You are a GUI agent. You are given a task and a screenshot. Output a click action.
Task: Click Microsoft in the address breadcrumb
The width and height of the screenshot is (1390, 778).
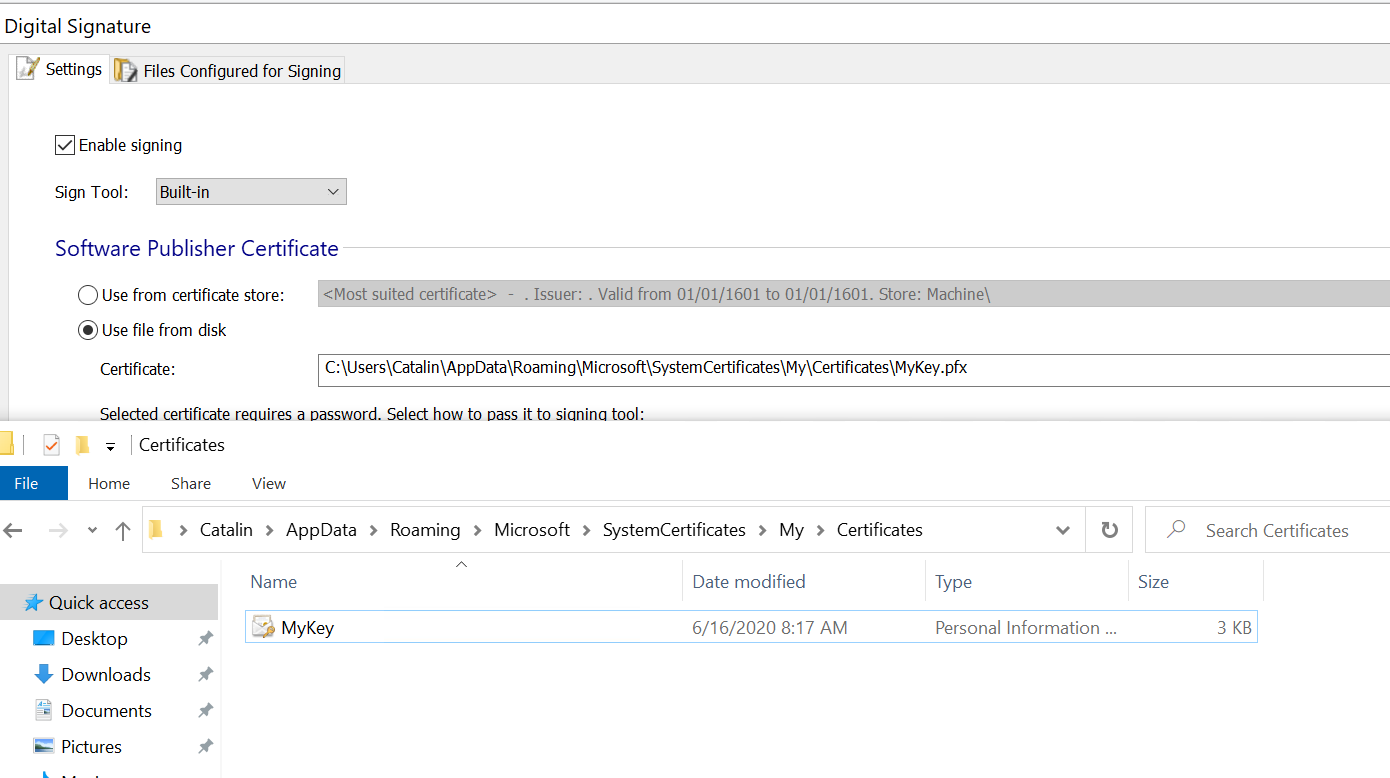pos(532,530)
